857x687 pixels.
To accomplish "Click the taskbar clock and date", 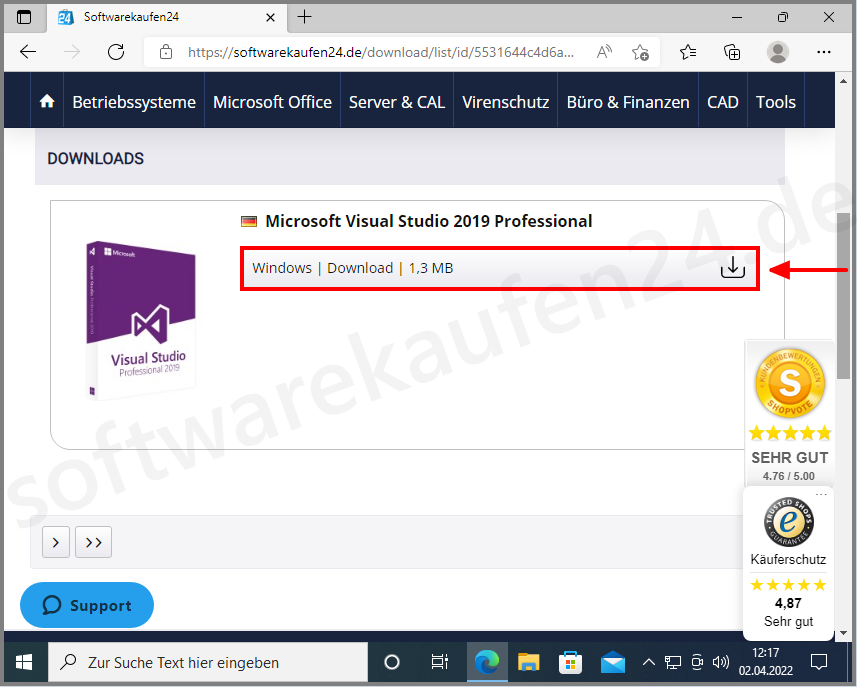I will 766,662.
